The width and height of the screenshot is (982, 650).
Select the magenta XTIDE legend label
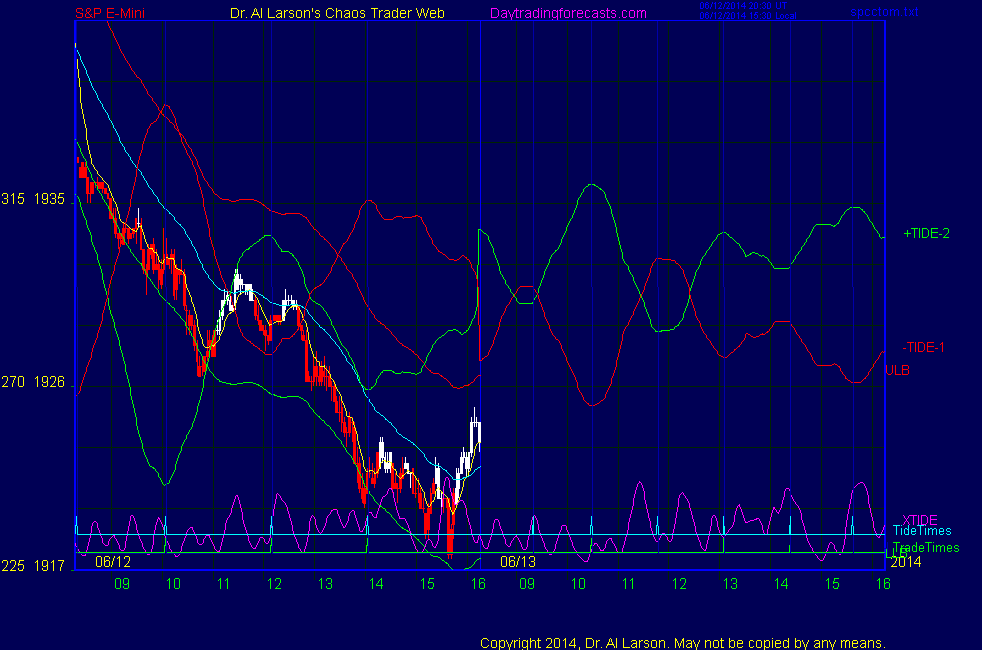(920, 520)
